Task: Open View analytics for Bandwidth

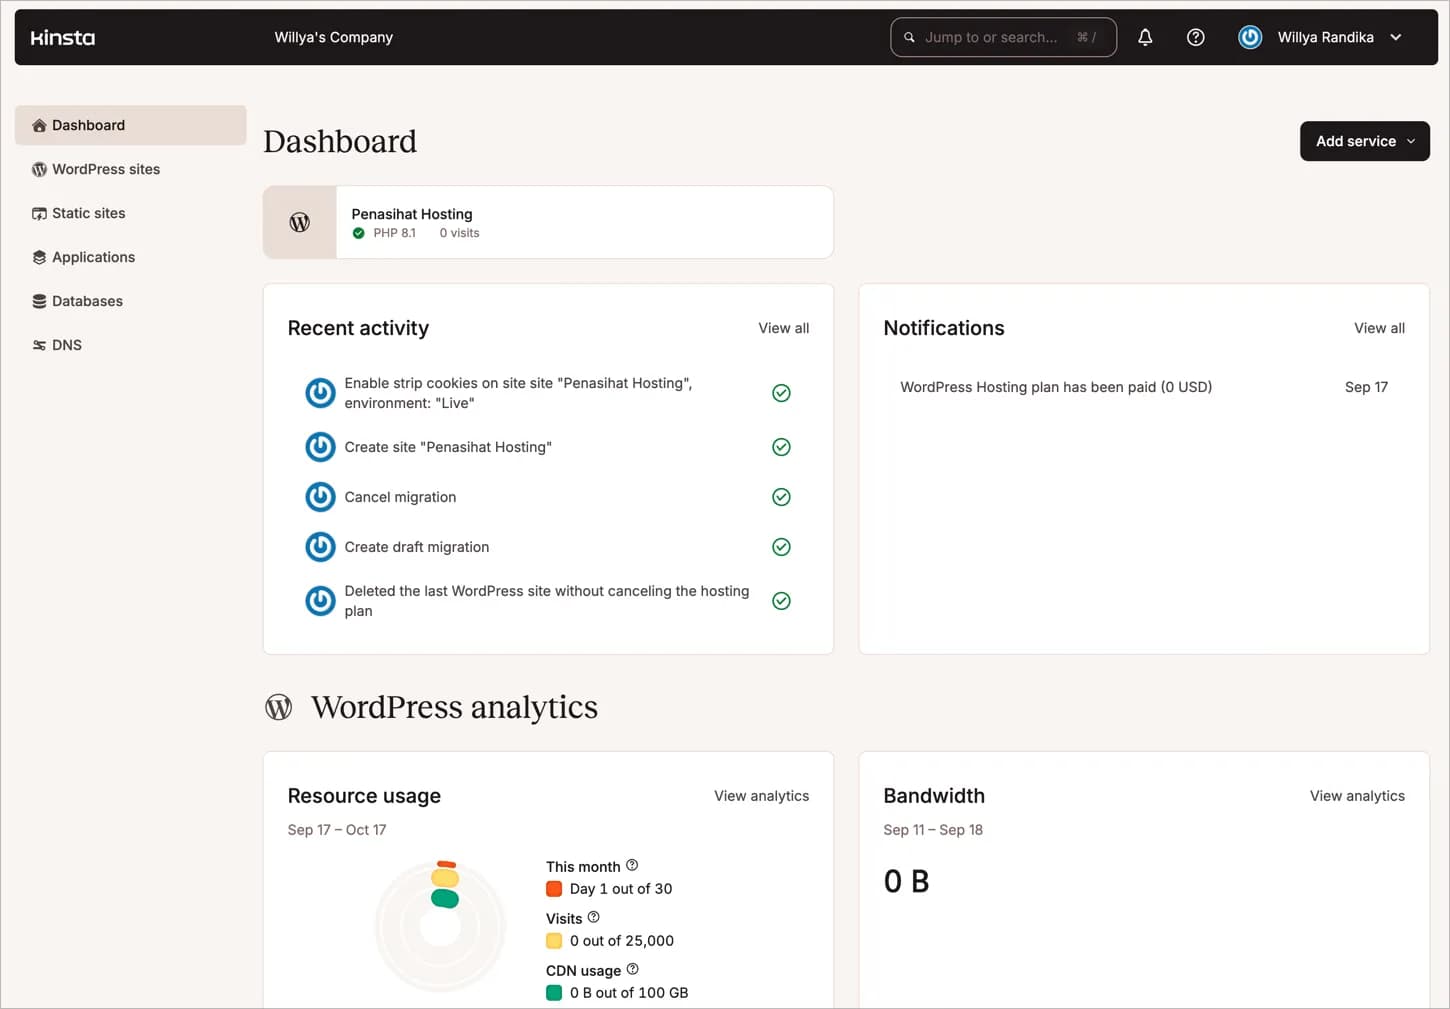Action: tap(1357, 796)
